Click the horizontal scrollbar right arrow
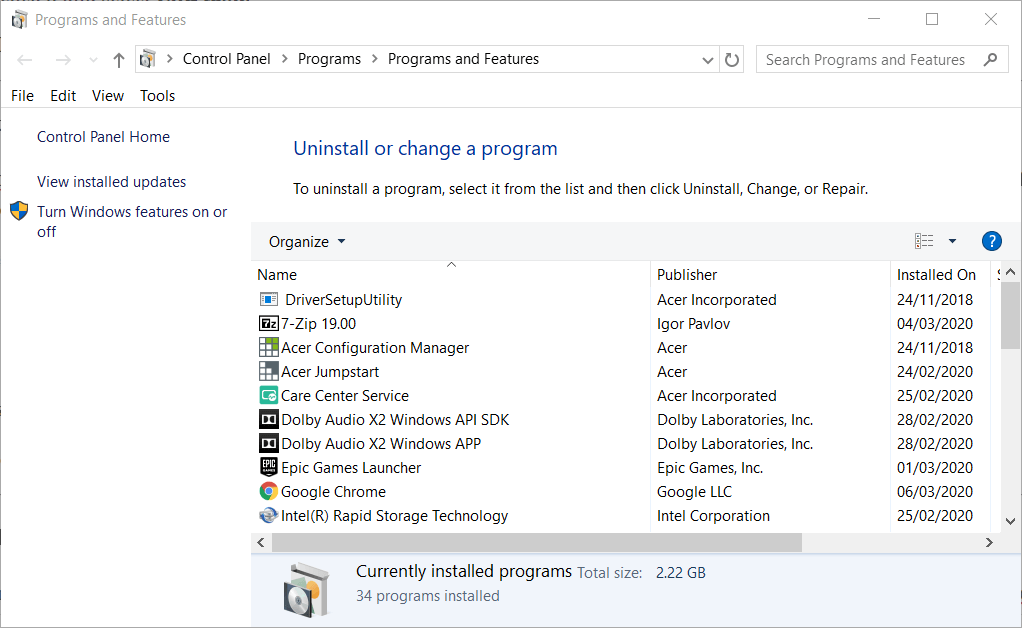 coord(989,542)
